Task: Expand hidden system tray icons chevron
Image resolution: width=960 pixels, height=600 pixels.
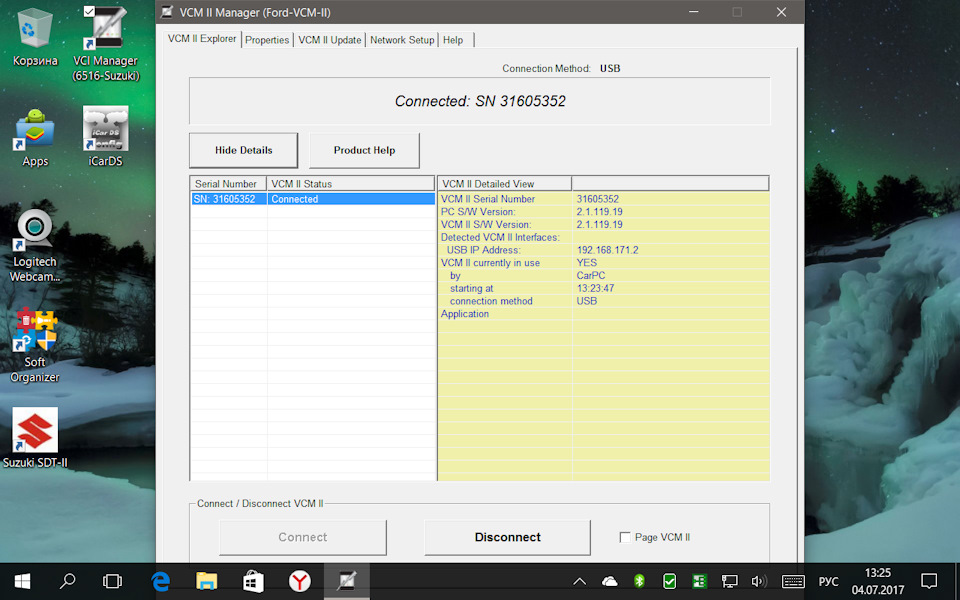Action: click(x=579, y=581)
